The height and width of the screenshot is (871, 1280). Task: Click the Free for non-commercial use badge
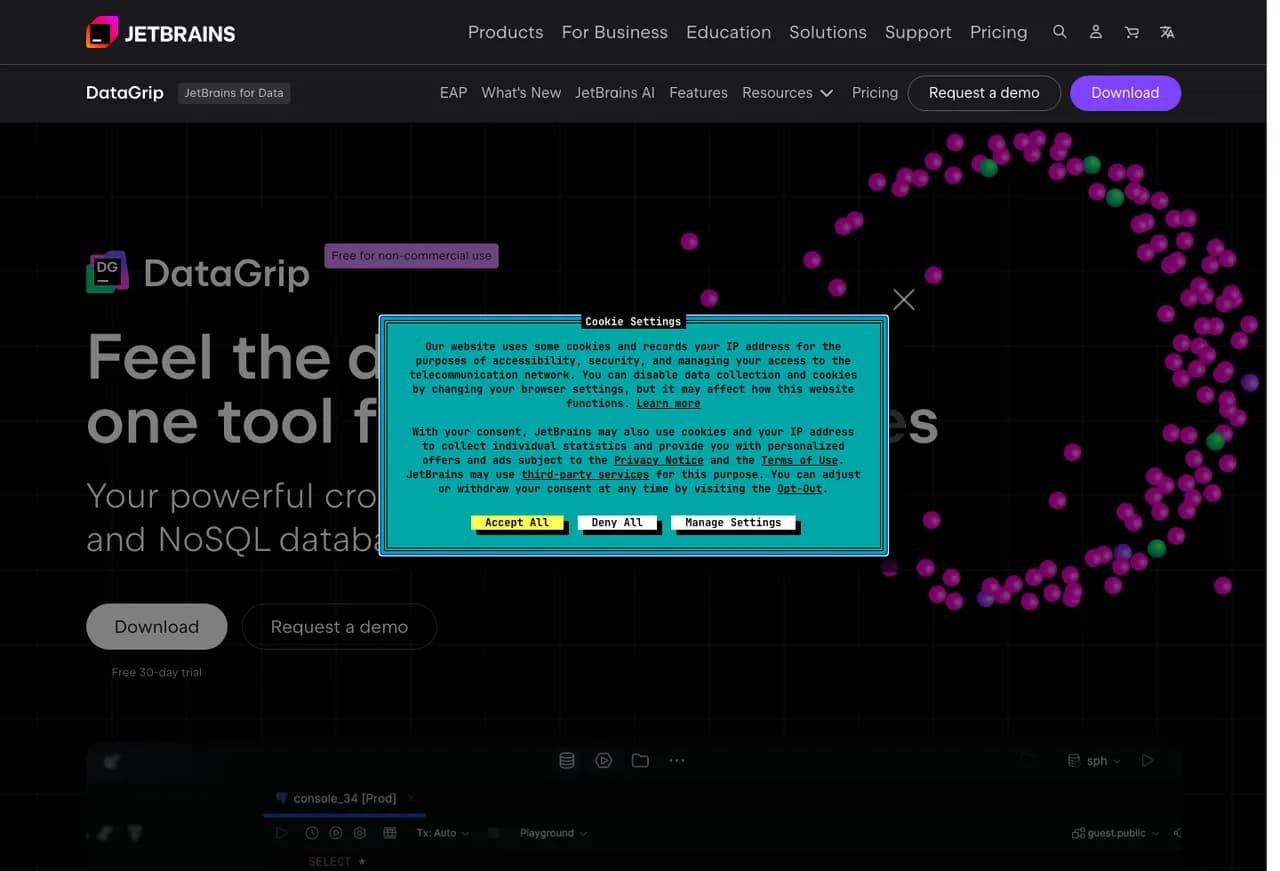click(x=411, y=256)
